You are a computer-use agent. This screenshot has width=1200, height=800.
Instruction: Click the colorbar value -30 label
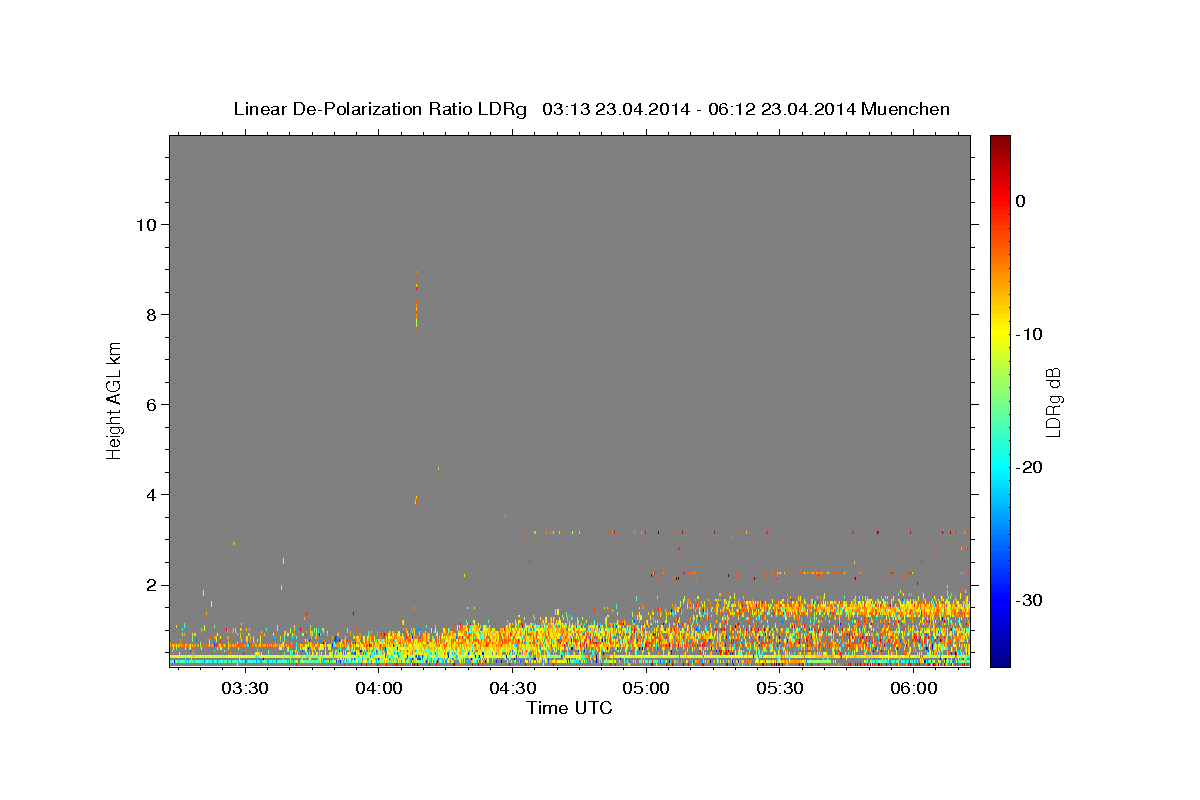(x=1030, y=600)
